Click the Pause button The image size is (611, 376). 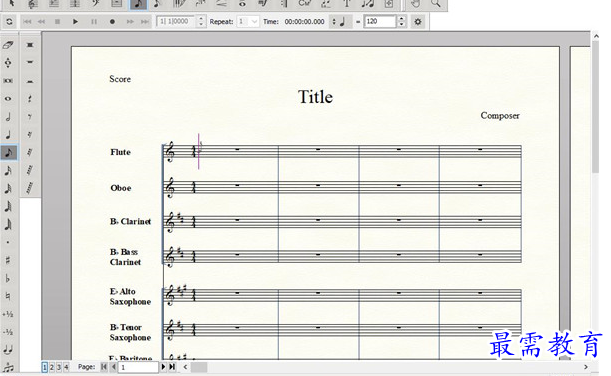pyautogui.click(x=94, y=22)
